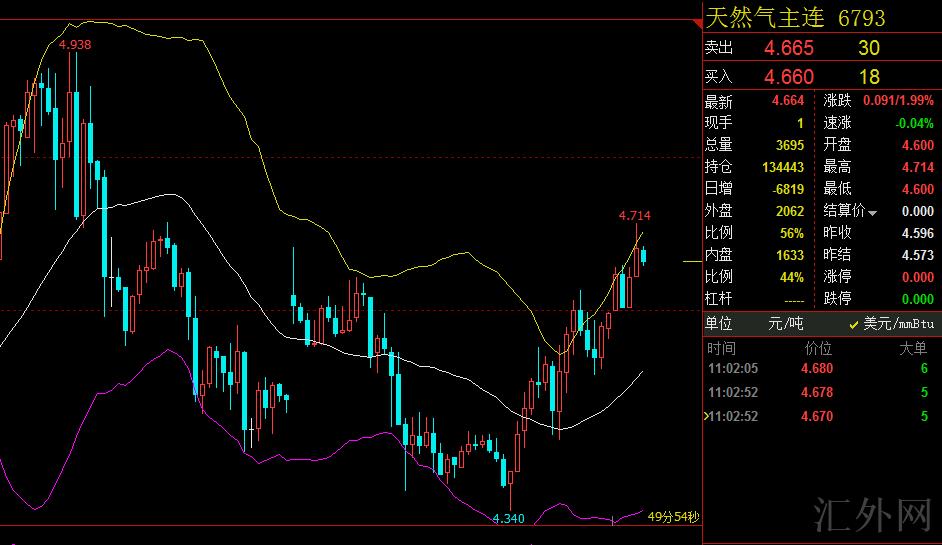
Task: Click the 卖出 price 4.665
Action: point(789,48)
